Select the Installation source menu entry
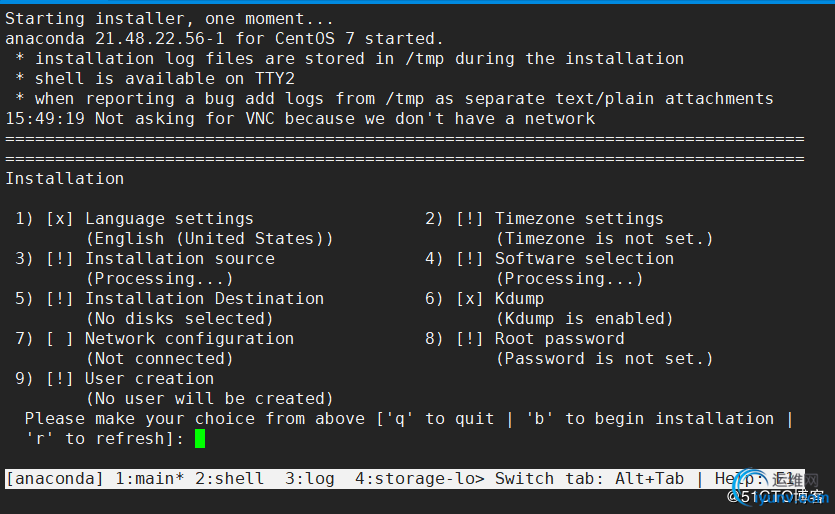 click(x=180, y=259)
